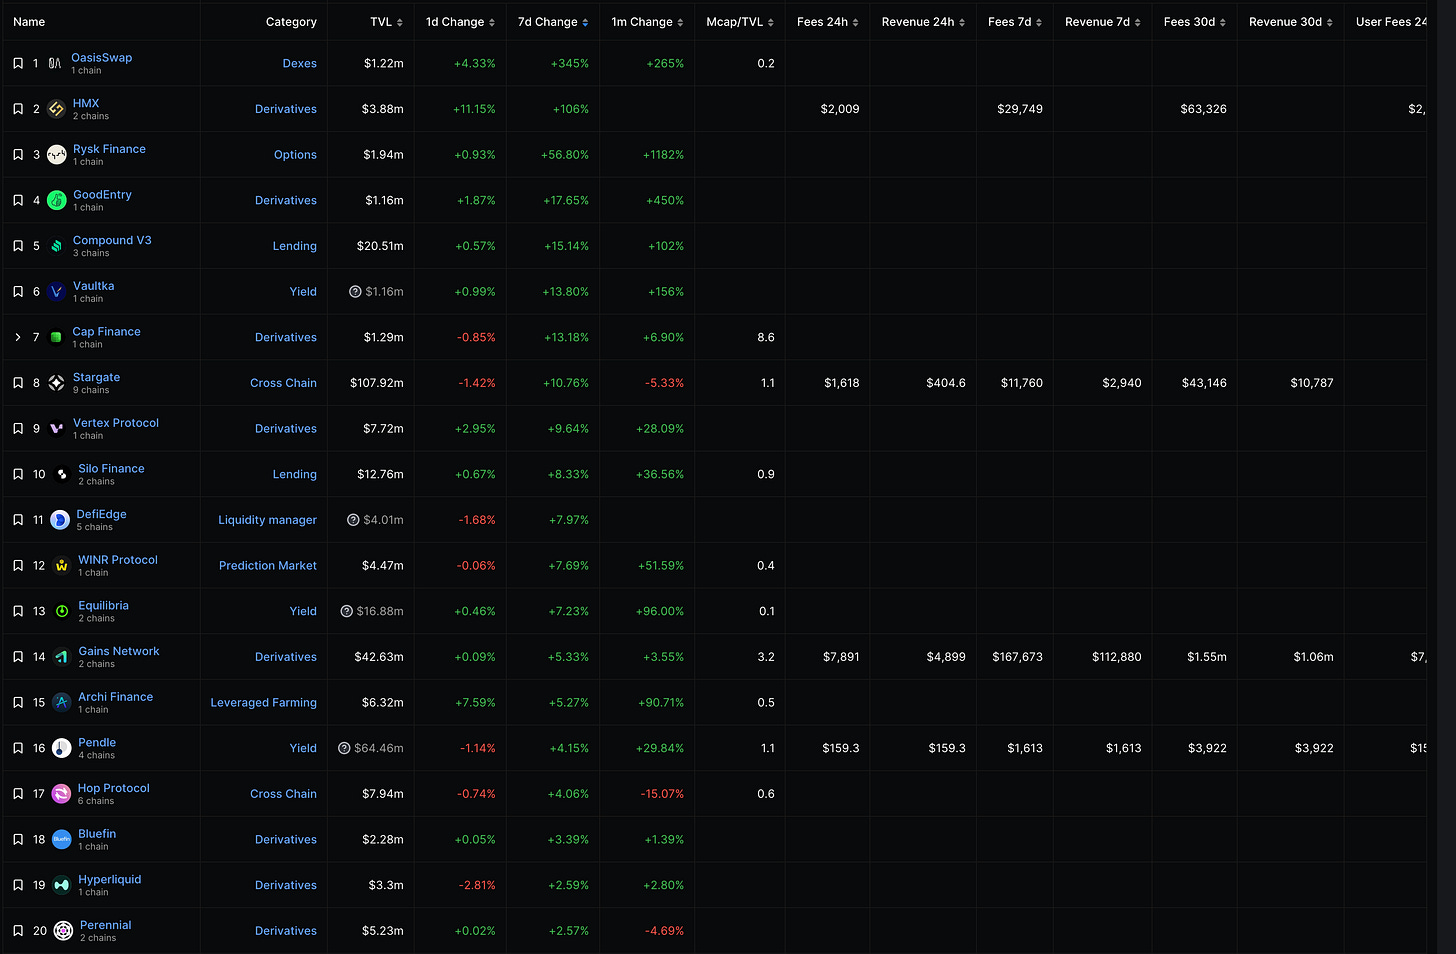The height and width of the screenshot is (954, 1456).
Task: Click the Compound V3 logo
Action: (x=57, y=246)
